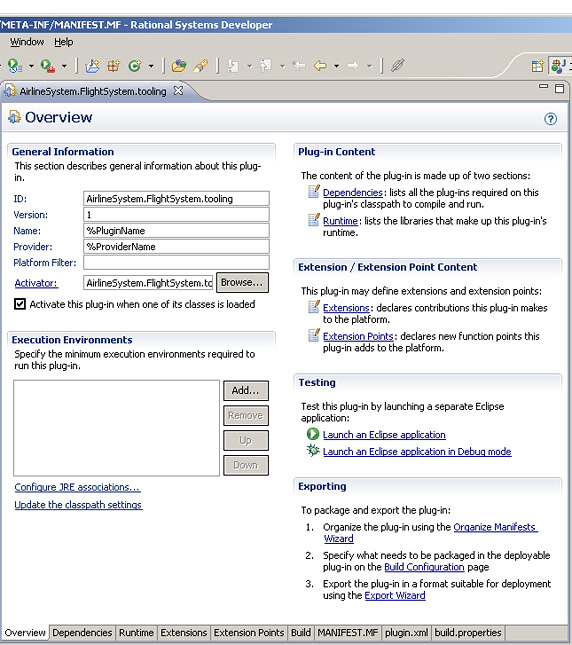
Task: Click Launch an Eclipse application in Debug mode
Action: point(417,451)
